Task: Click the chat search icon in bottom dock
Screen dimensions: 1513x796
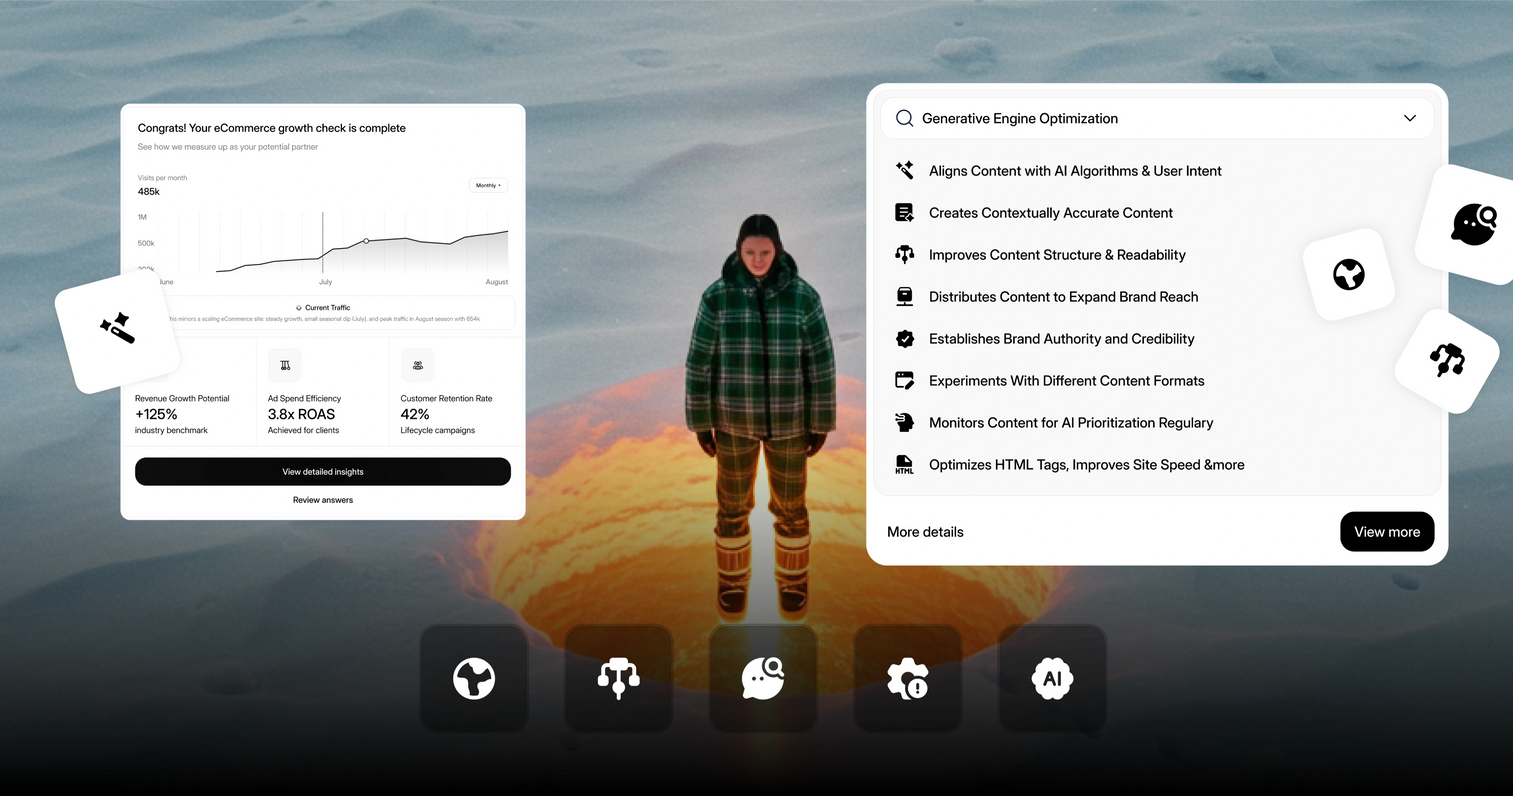Action: pos(763,679)
